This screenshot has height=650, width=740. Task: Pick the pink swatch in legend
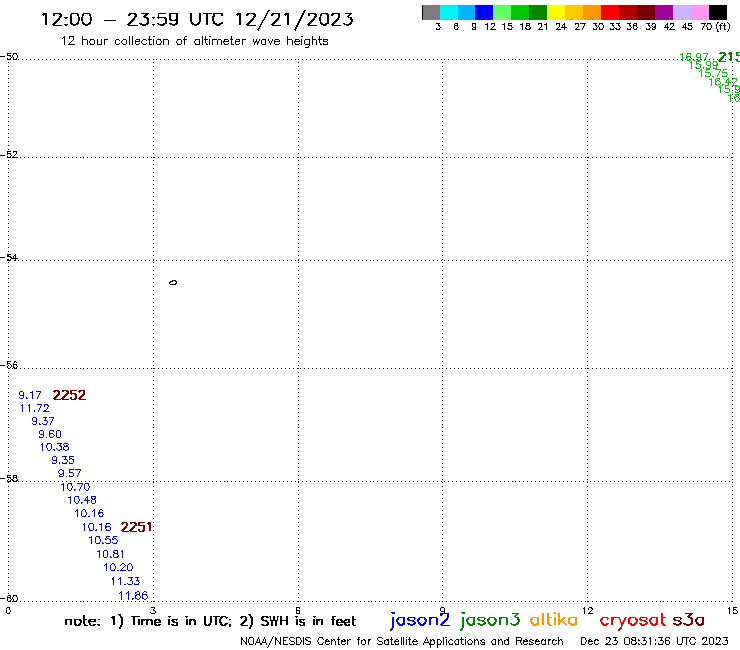(x=699, y=12)
